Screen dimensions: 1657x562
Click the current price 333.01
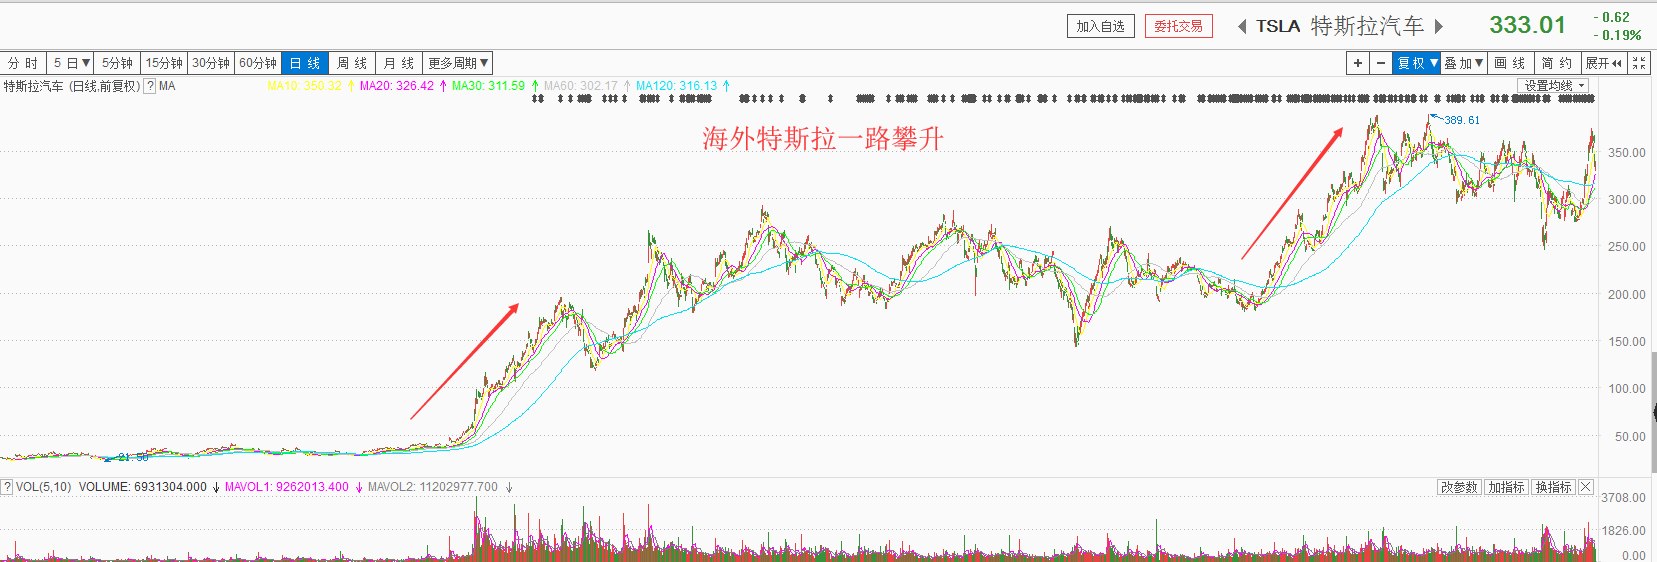pyautogui.click(x=1527, y=25)
